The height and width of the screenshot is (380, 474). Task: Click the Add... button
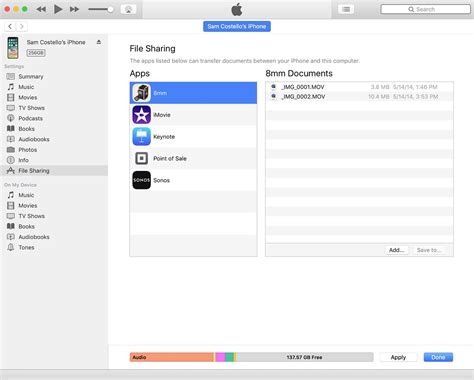click(x=397, y=250)
